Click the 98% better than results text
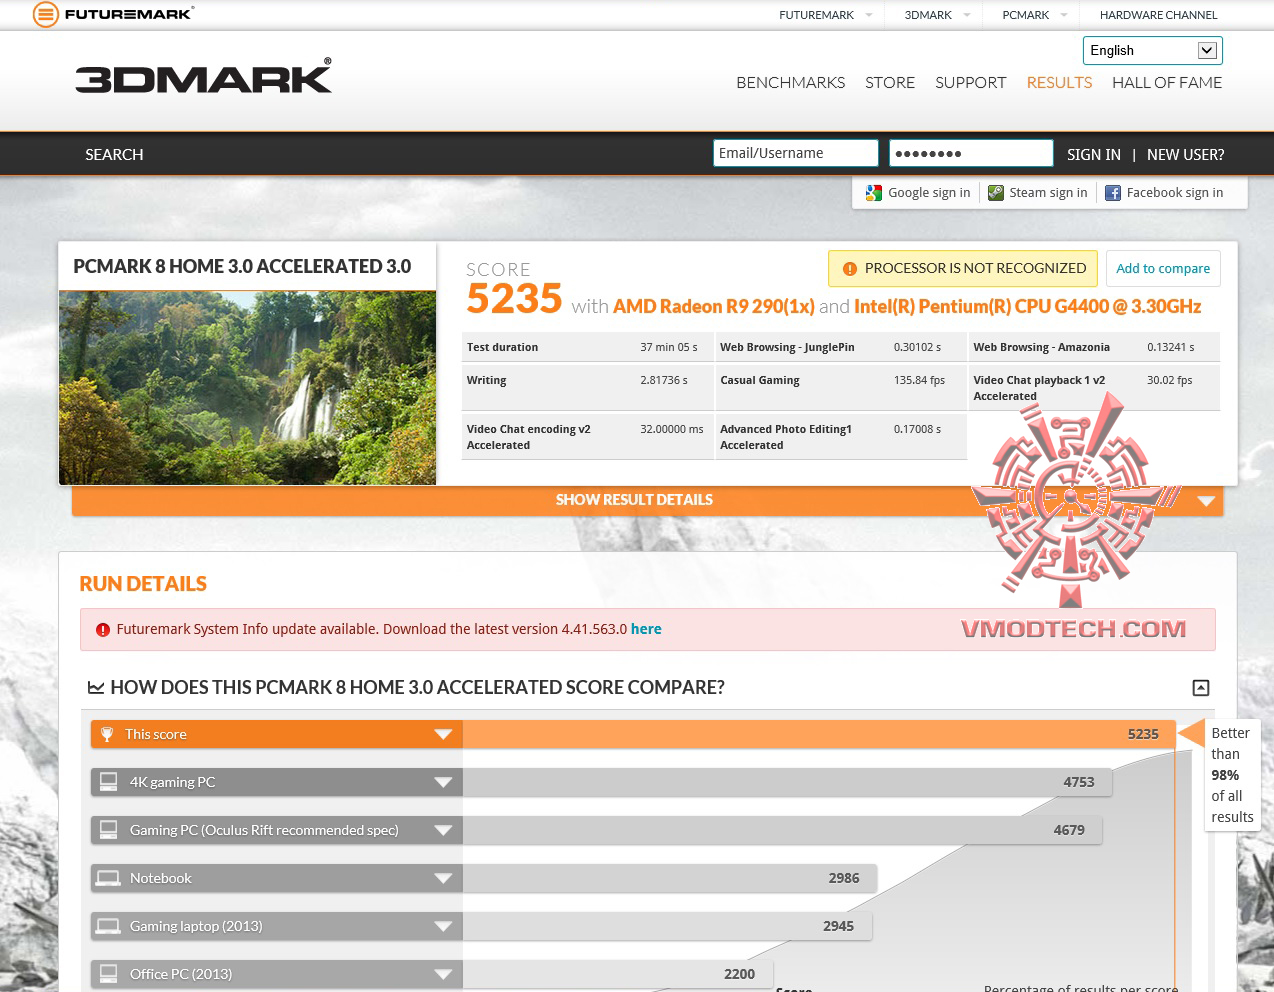The image size is (1274, 992). pyautogui.click(x=1231, y=775)
